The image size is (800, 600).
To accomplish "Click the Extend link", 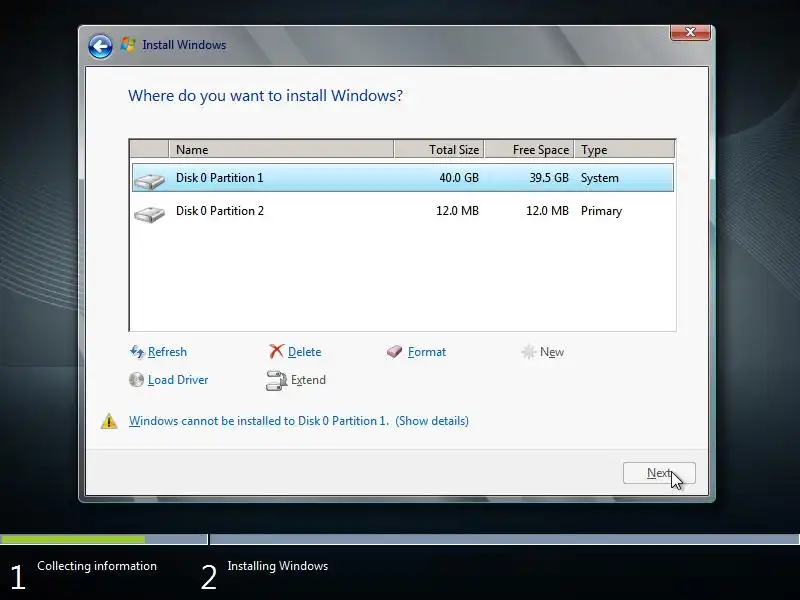I will click(308, 380).
